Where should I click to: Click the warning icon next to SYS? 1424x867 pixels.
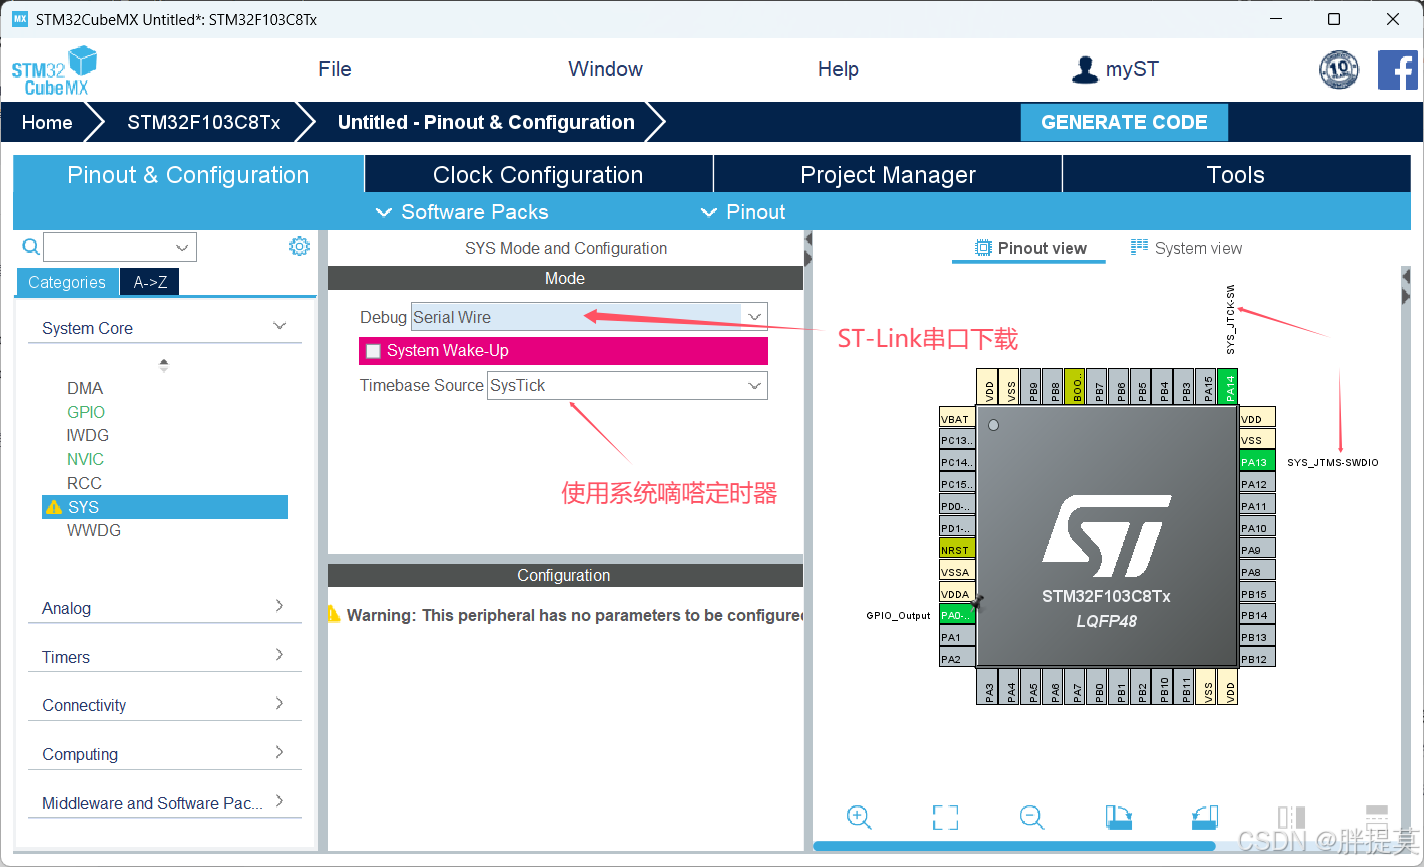pos(54,507)
